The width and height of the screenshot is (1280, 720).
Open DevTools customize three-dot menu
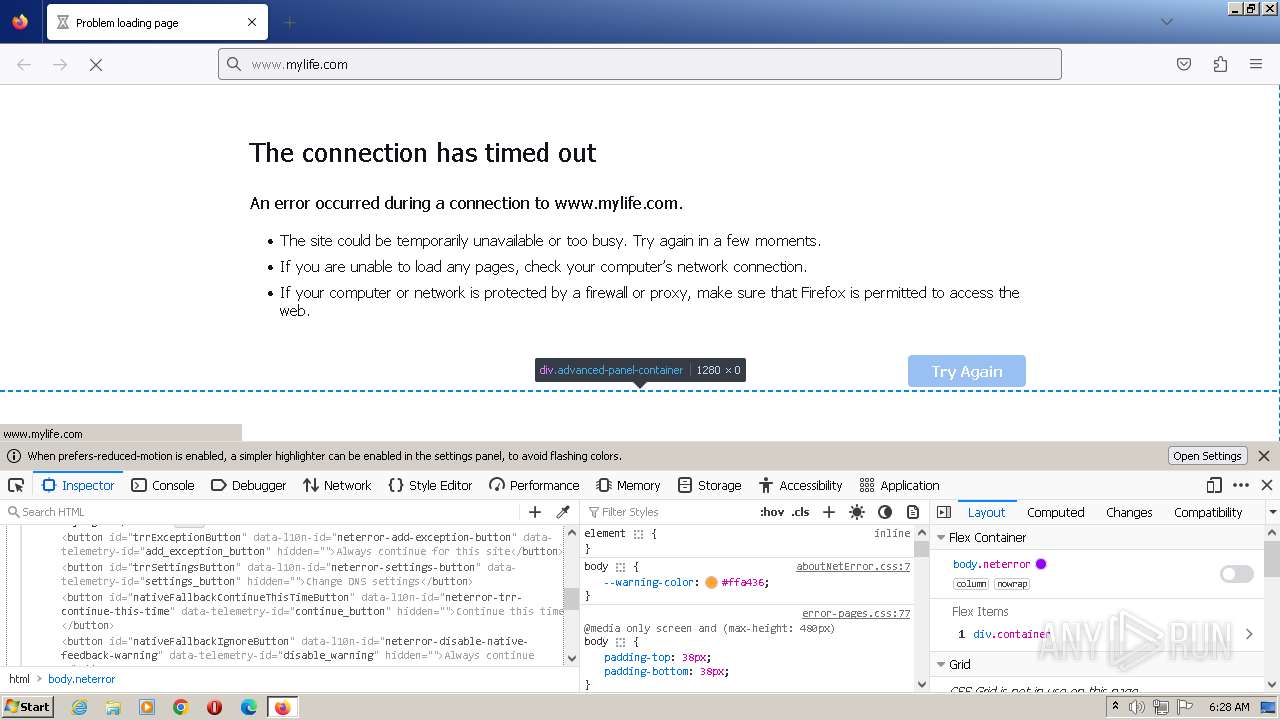[x=1241, y=485]
